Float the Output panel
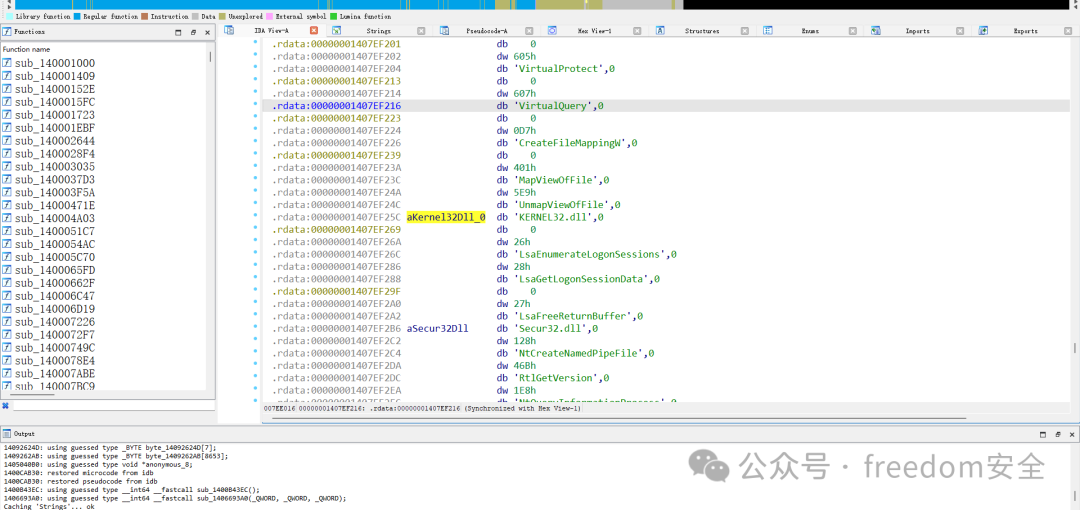 coord(1059,435)
